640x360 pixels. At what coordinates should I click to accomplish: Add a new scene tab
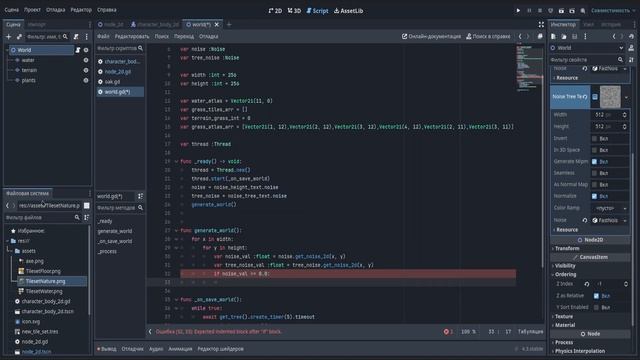[229, 24]
